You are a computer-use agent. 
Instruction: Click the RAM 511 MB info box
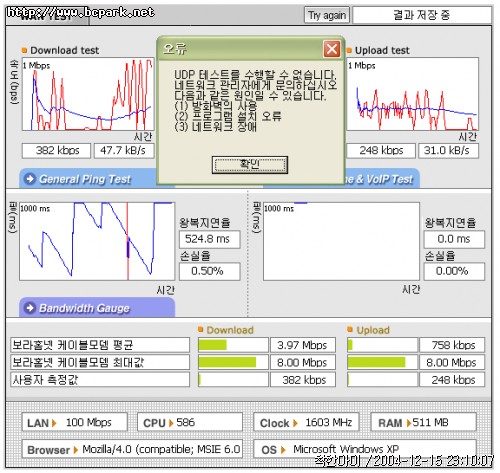tap(423, 422)
